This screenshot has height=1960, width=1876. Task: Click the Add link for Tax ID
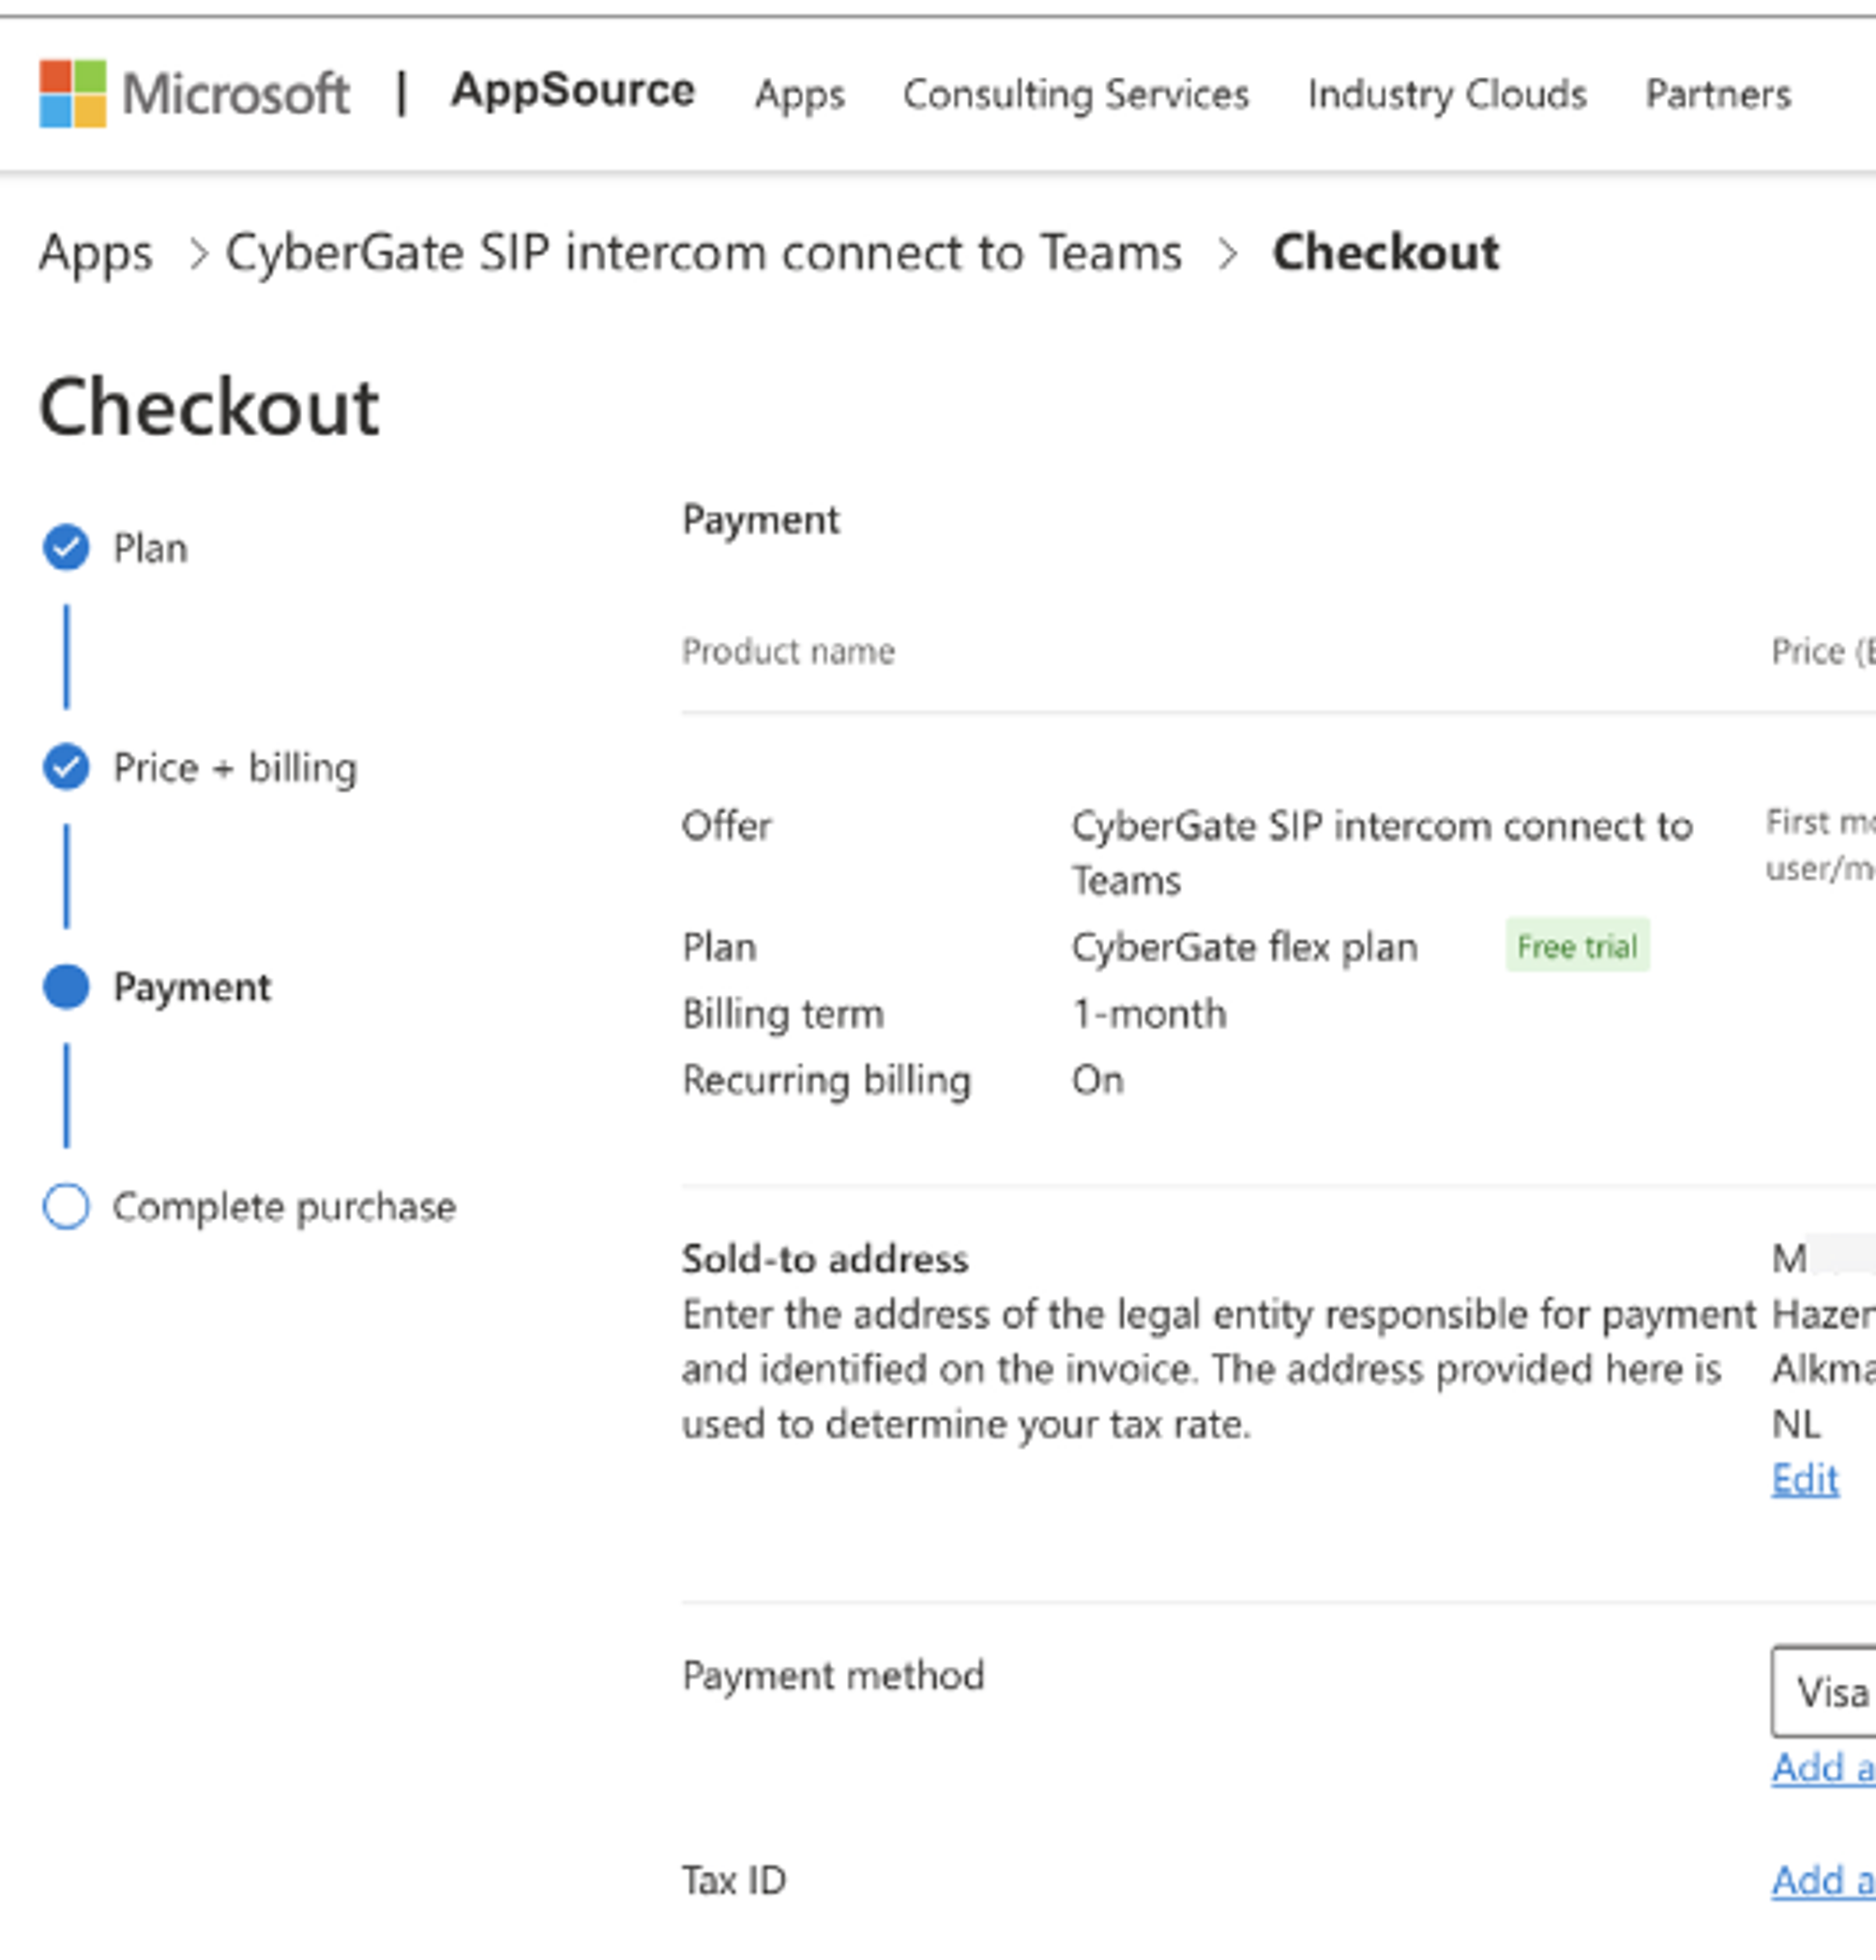point(1822,1881)
